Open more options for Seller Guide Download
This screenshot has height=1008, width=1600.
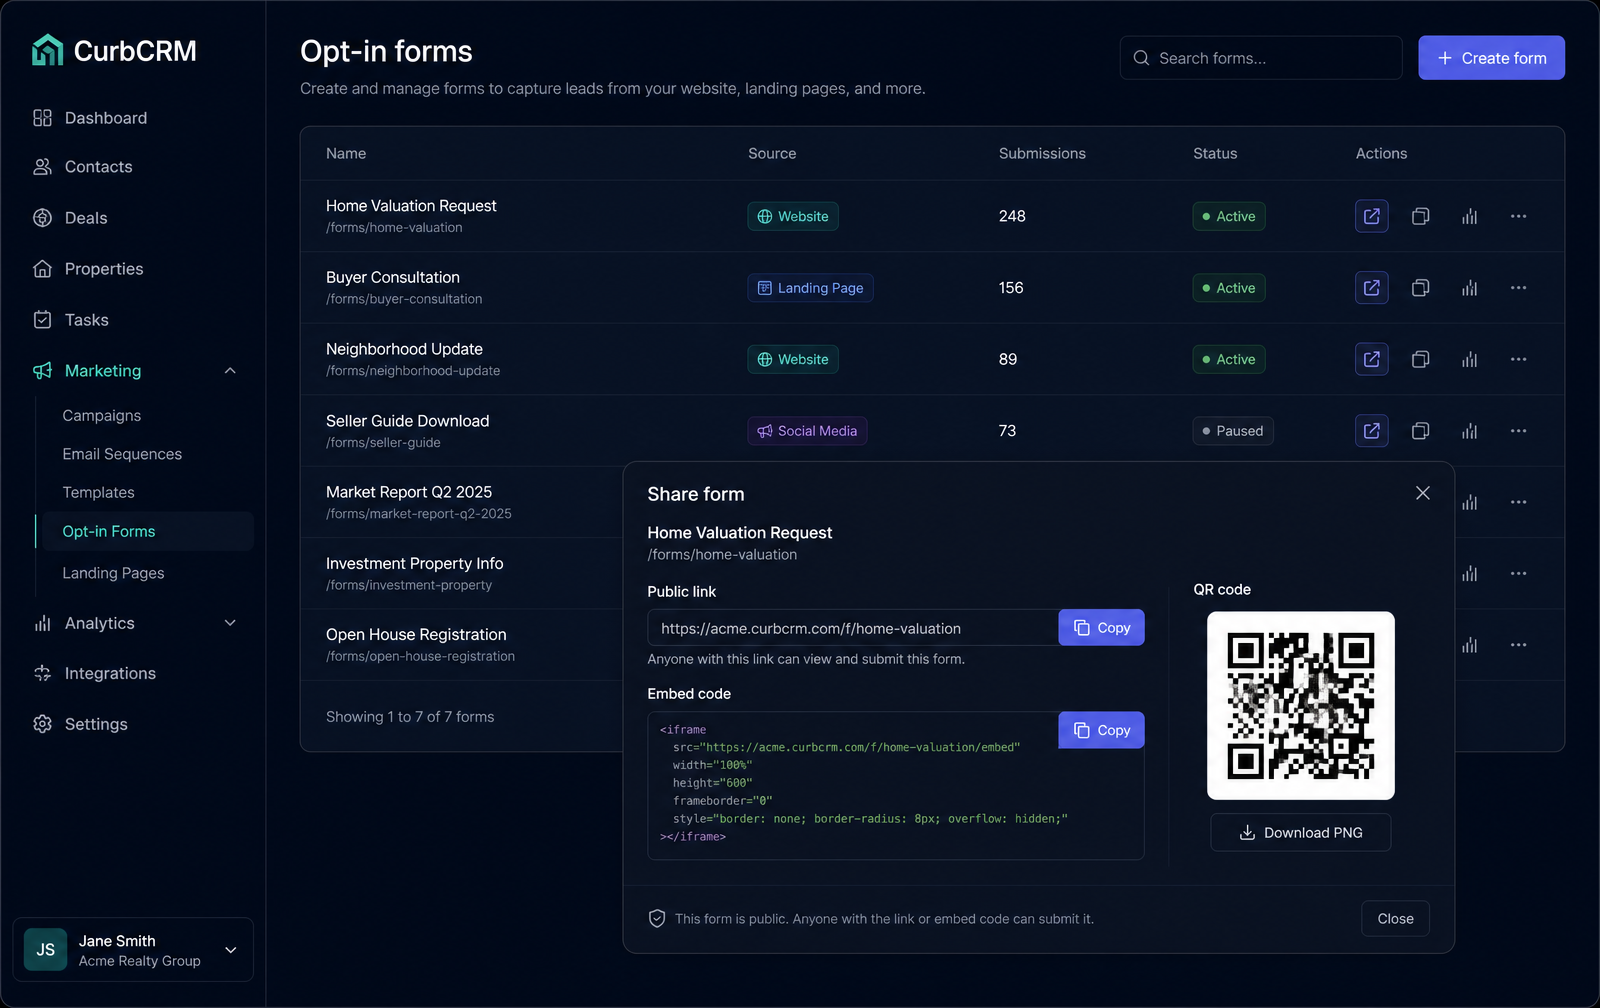coord(1518,431)
